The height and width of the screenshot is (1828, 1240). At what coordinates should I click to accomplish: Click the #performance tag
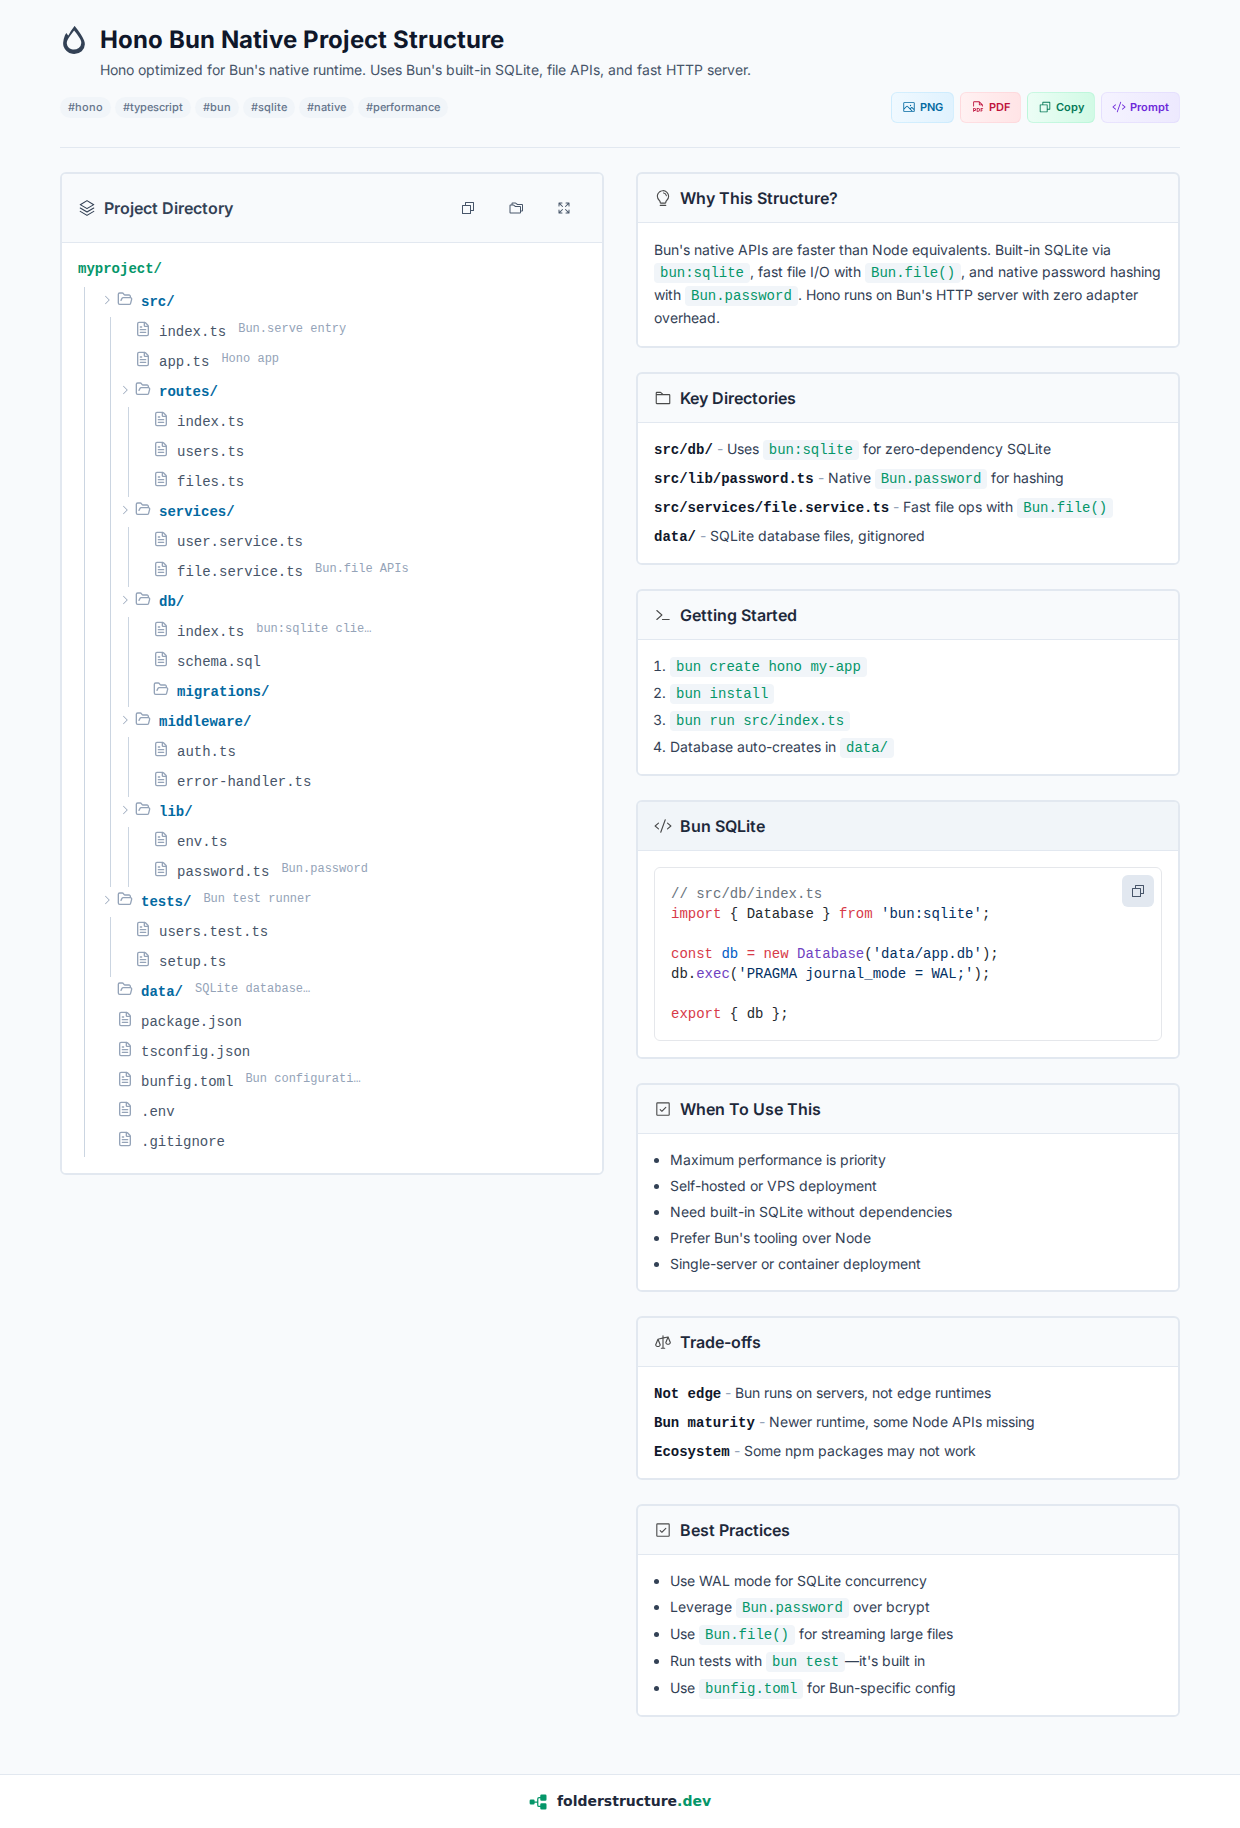point(403,107)
